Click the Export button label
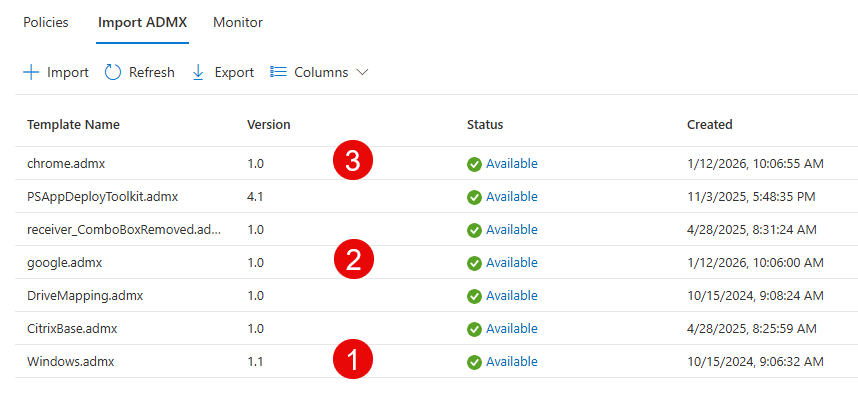This screenshot has height=397, width=858. [234, 73]
